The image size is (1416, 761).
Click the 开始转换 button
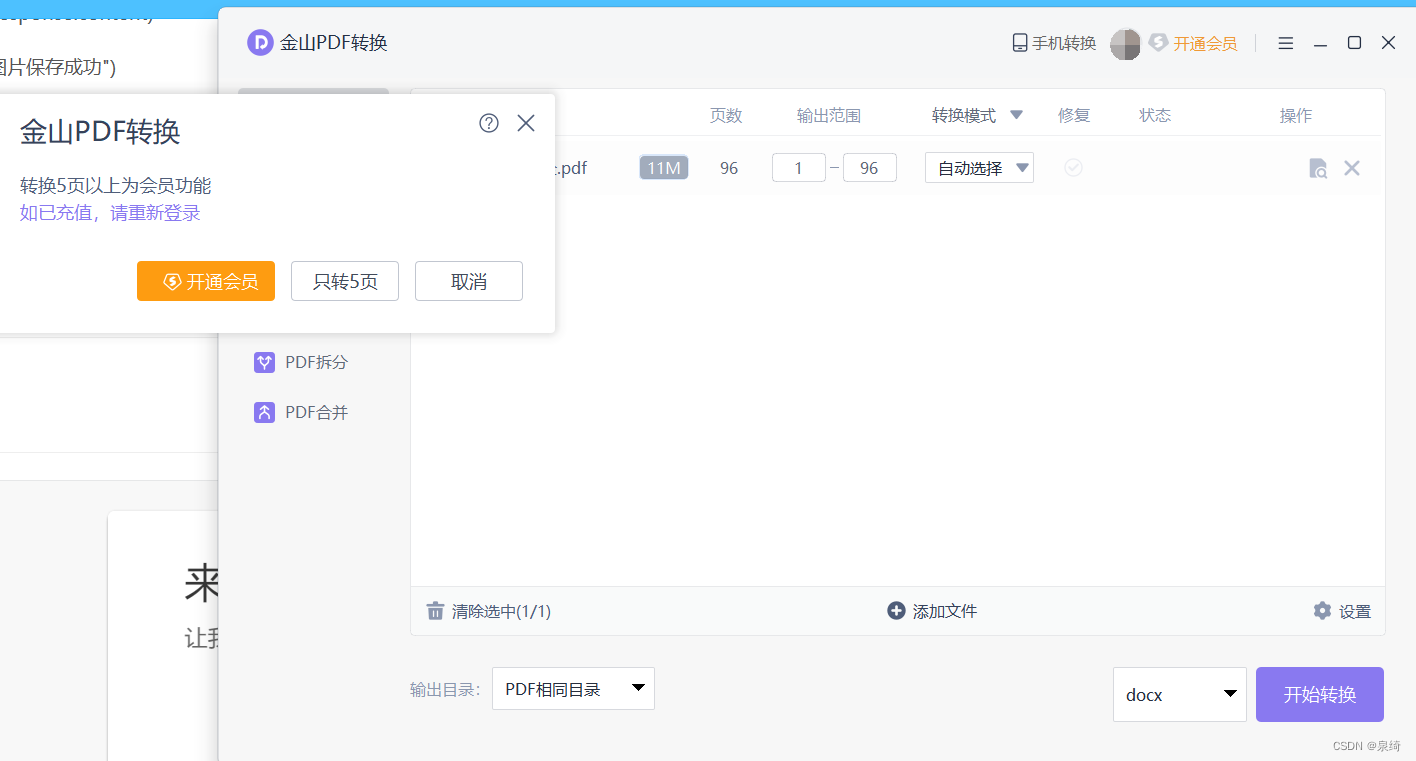[1319, 694]
